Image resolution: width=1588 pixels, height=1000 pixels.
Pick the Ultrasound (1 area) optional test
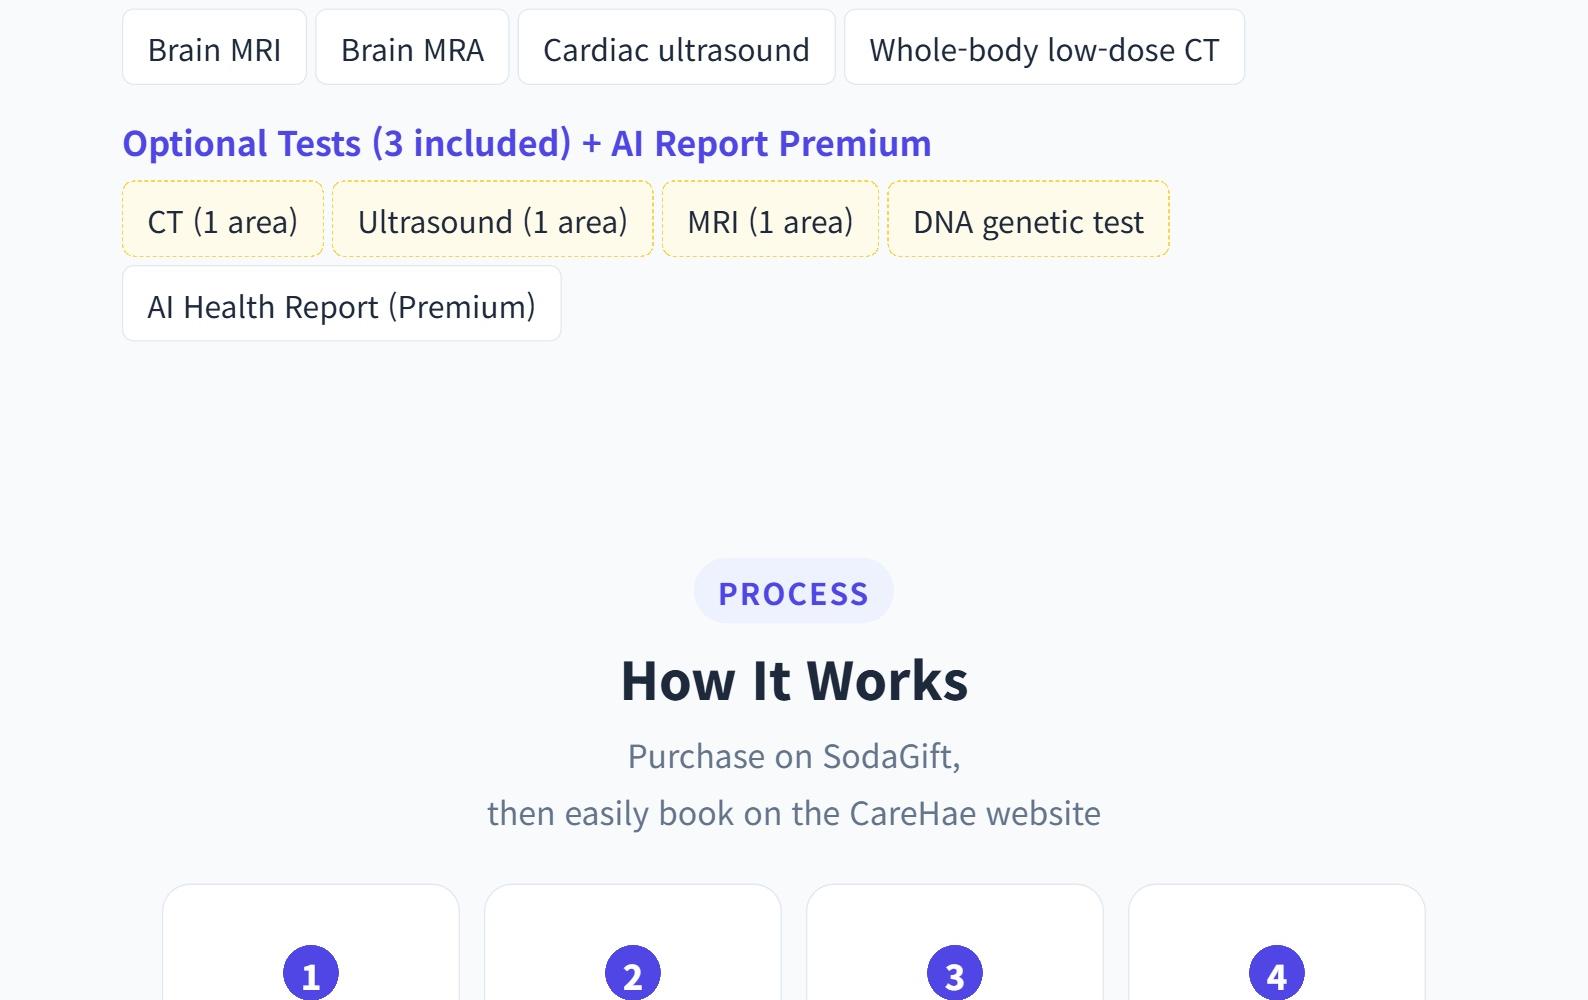[x=492, y=220]
